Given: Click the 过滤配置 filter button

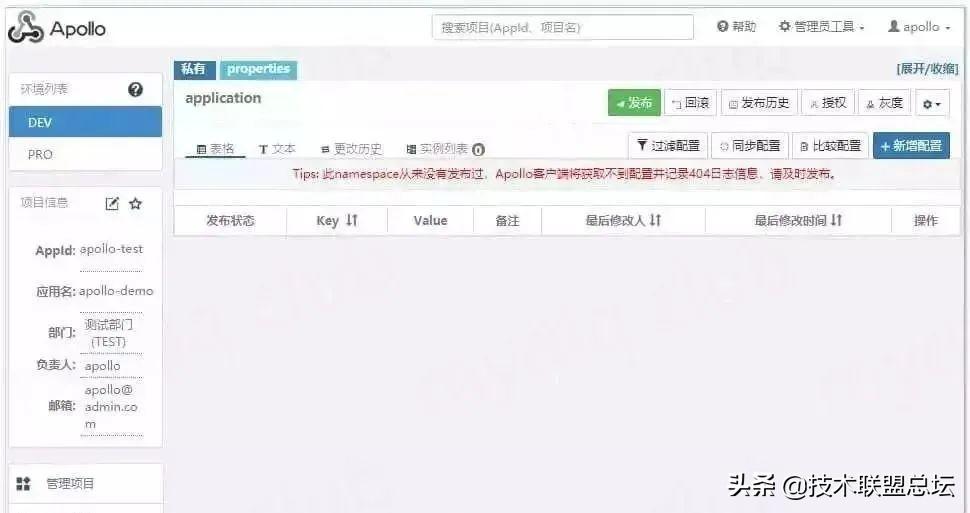Looking at the screenshot, I should tap(668, 146).
